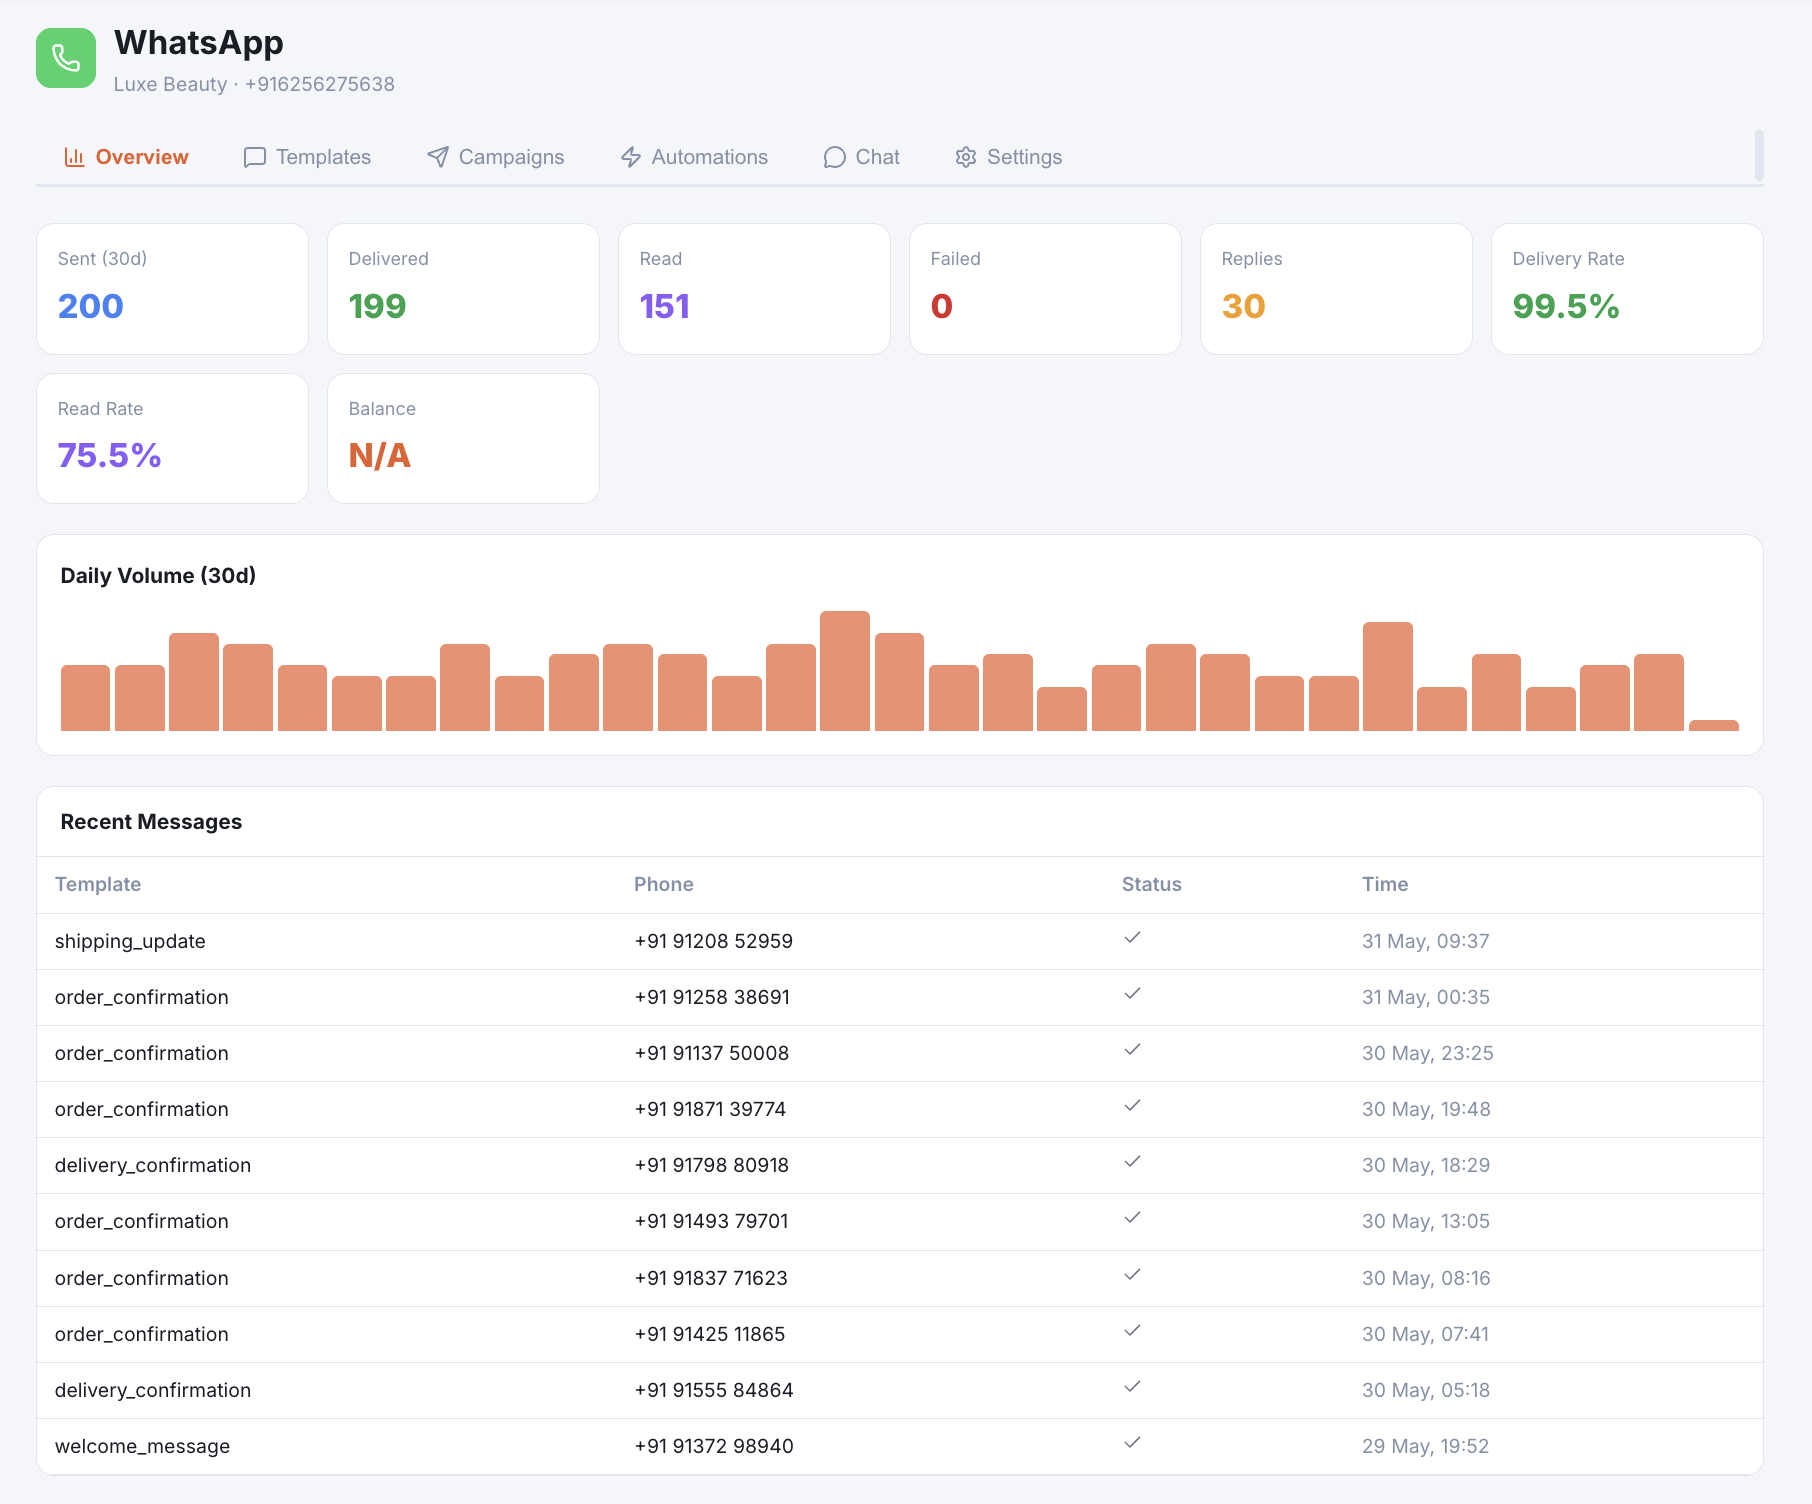Click the Failed stat card
Viewport: 1812px width, 1504px height.
1045,289
